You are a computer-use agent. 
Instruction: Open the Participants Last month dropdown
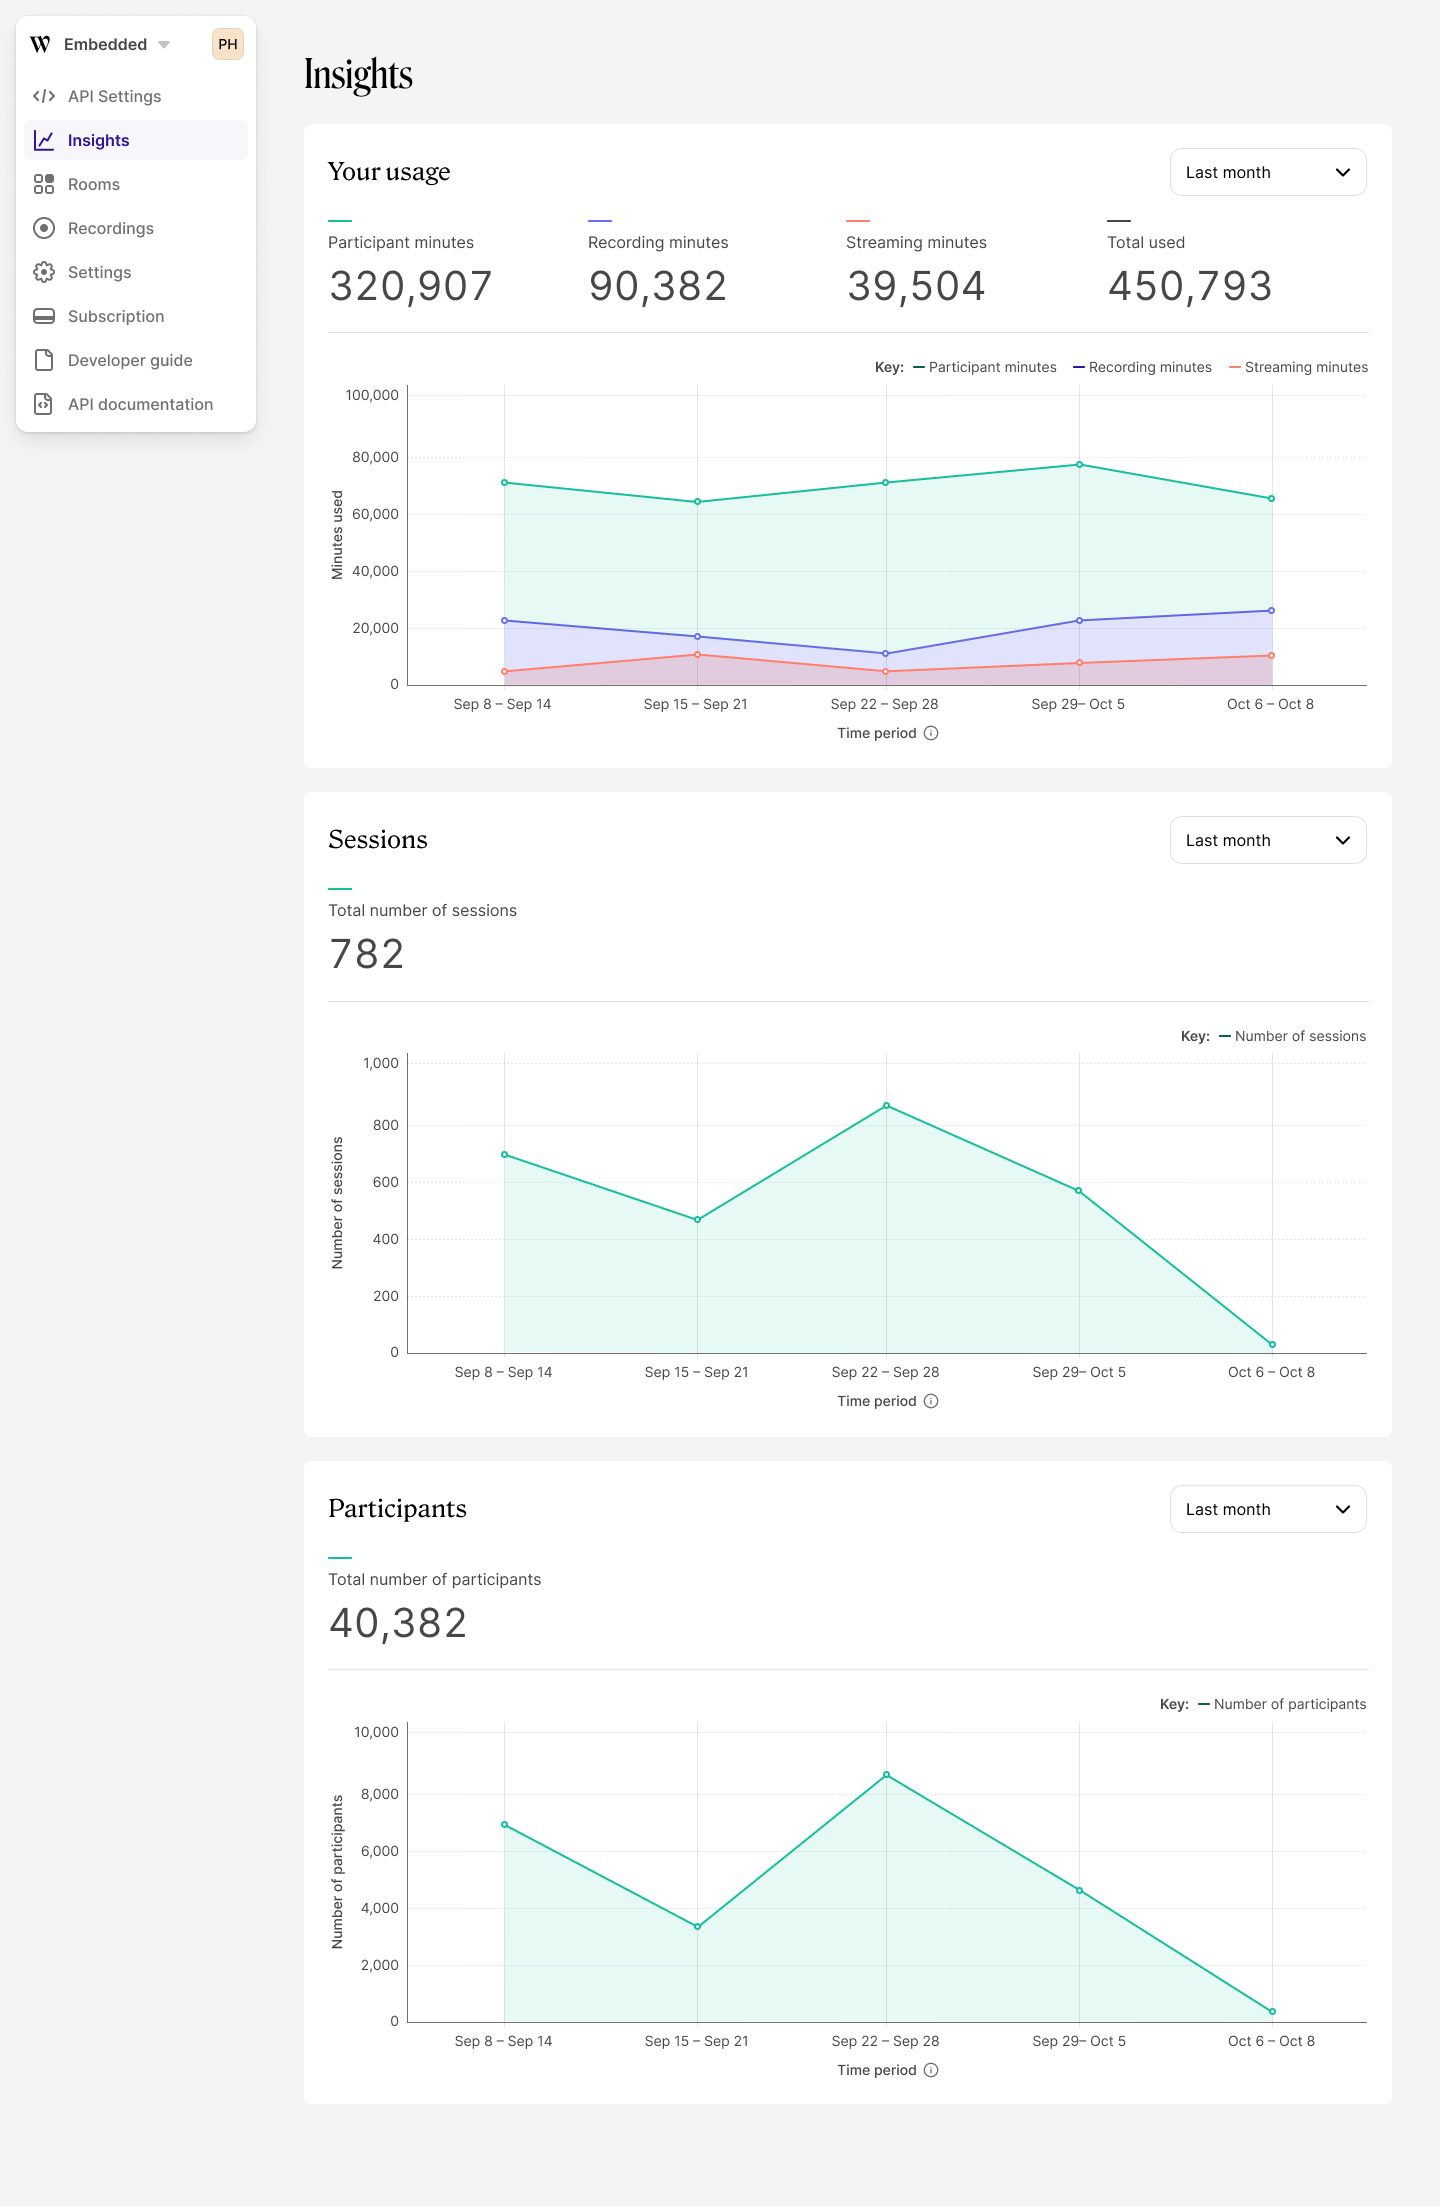[x=1268, y=1509]
